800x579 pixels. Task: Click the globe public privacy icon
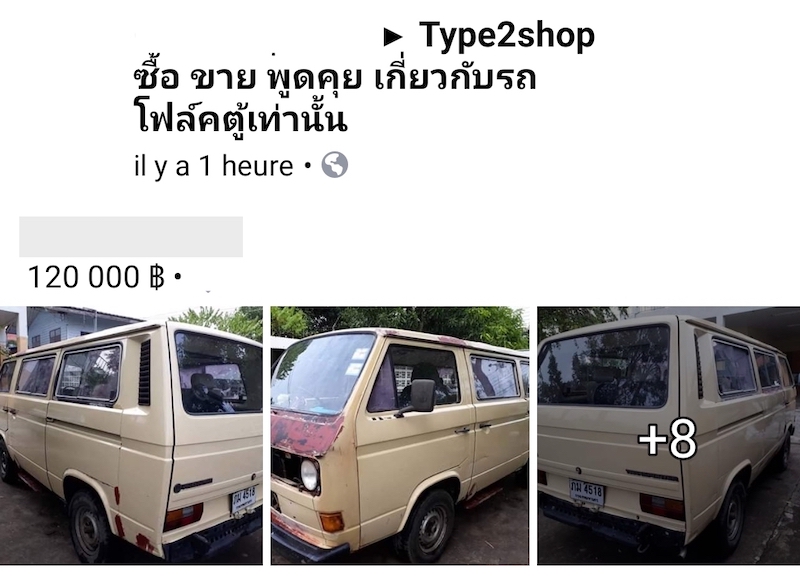[x=335, y=165]
